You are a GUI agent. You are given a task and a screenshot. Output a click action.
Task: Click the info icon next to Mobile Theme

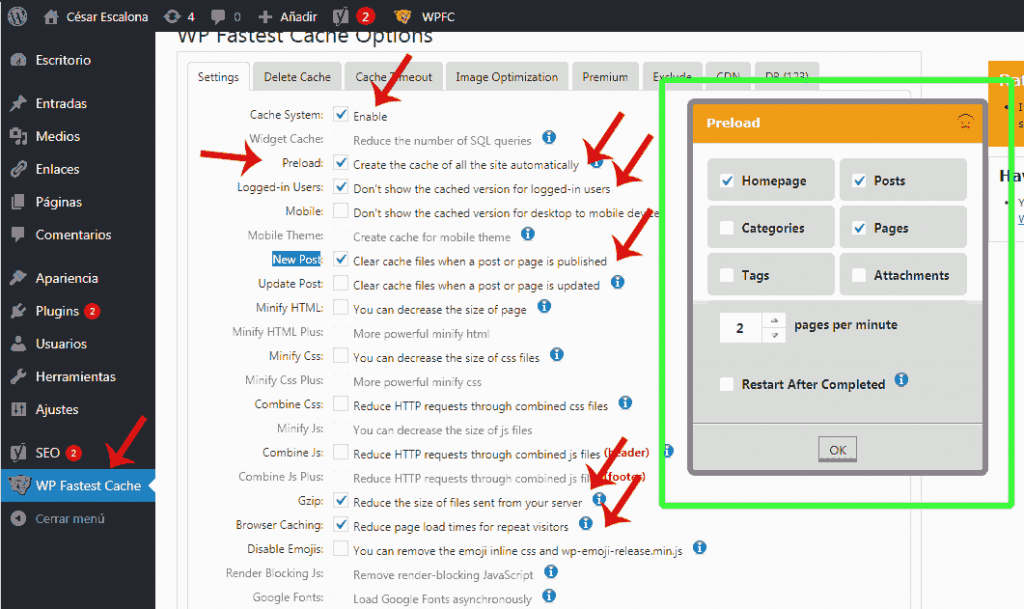(x=528, y=234)
